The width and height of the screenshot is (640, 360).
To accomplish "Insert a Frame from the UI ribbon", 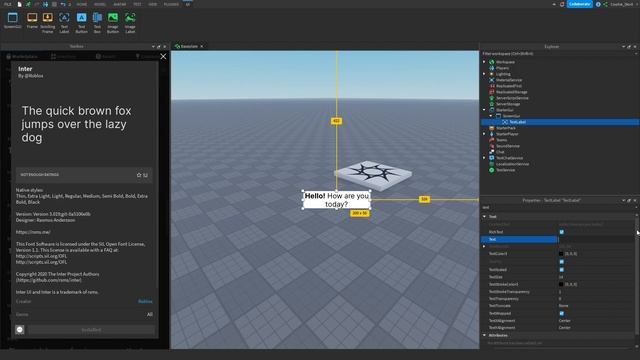I will coord(32,20).
